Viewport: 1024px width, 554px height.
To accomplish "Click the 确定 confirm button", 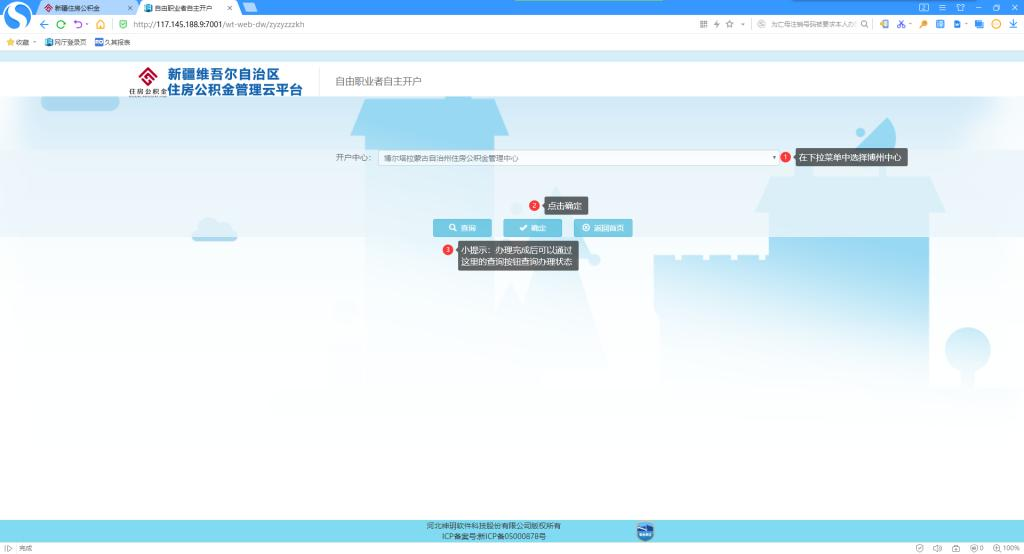I will (532, 228).
